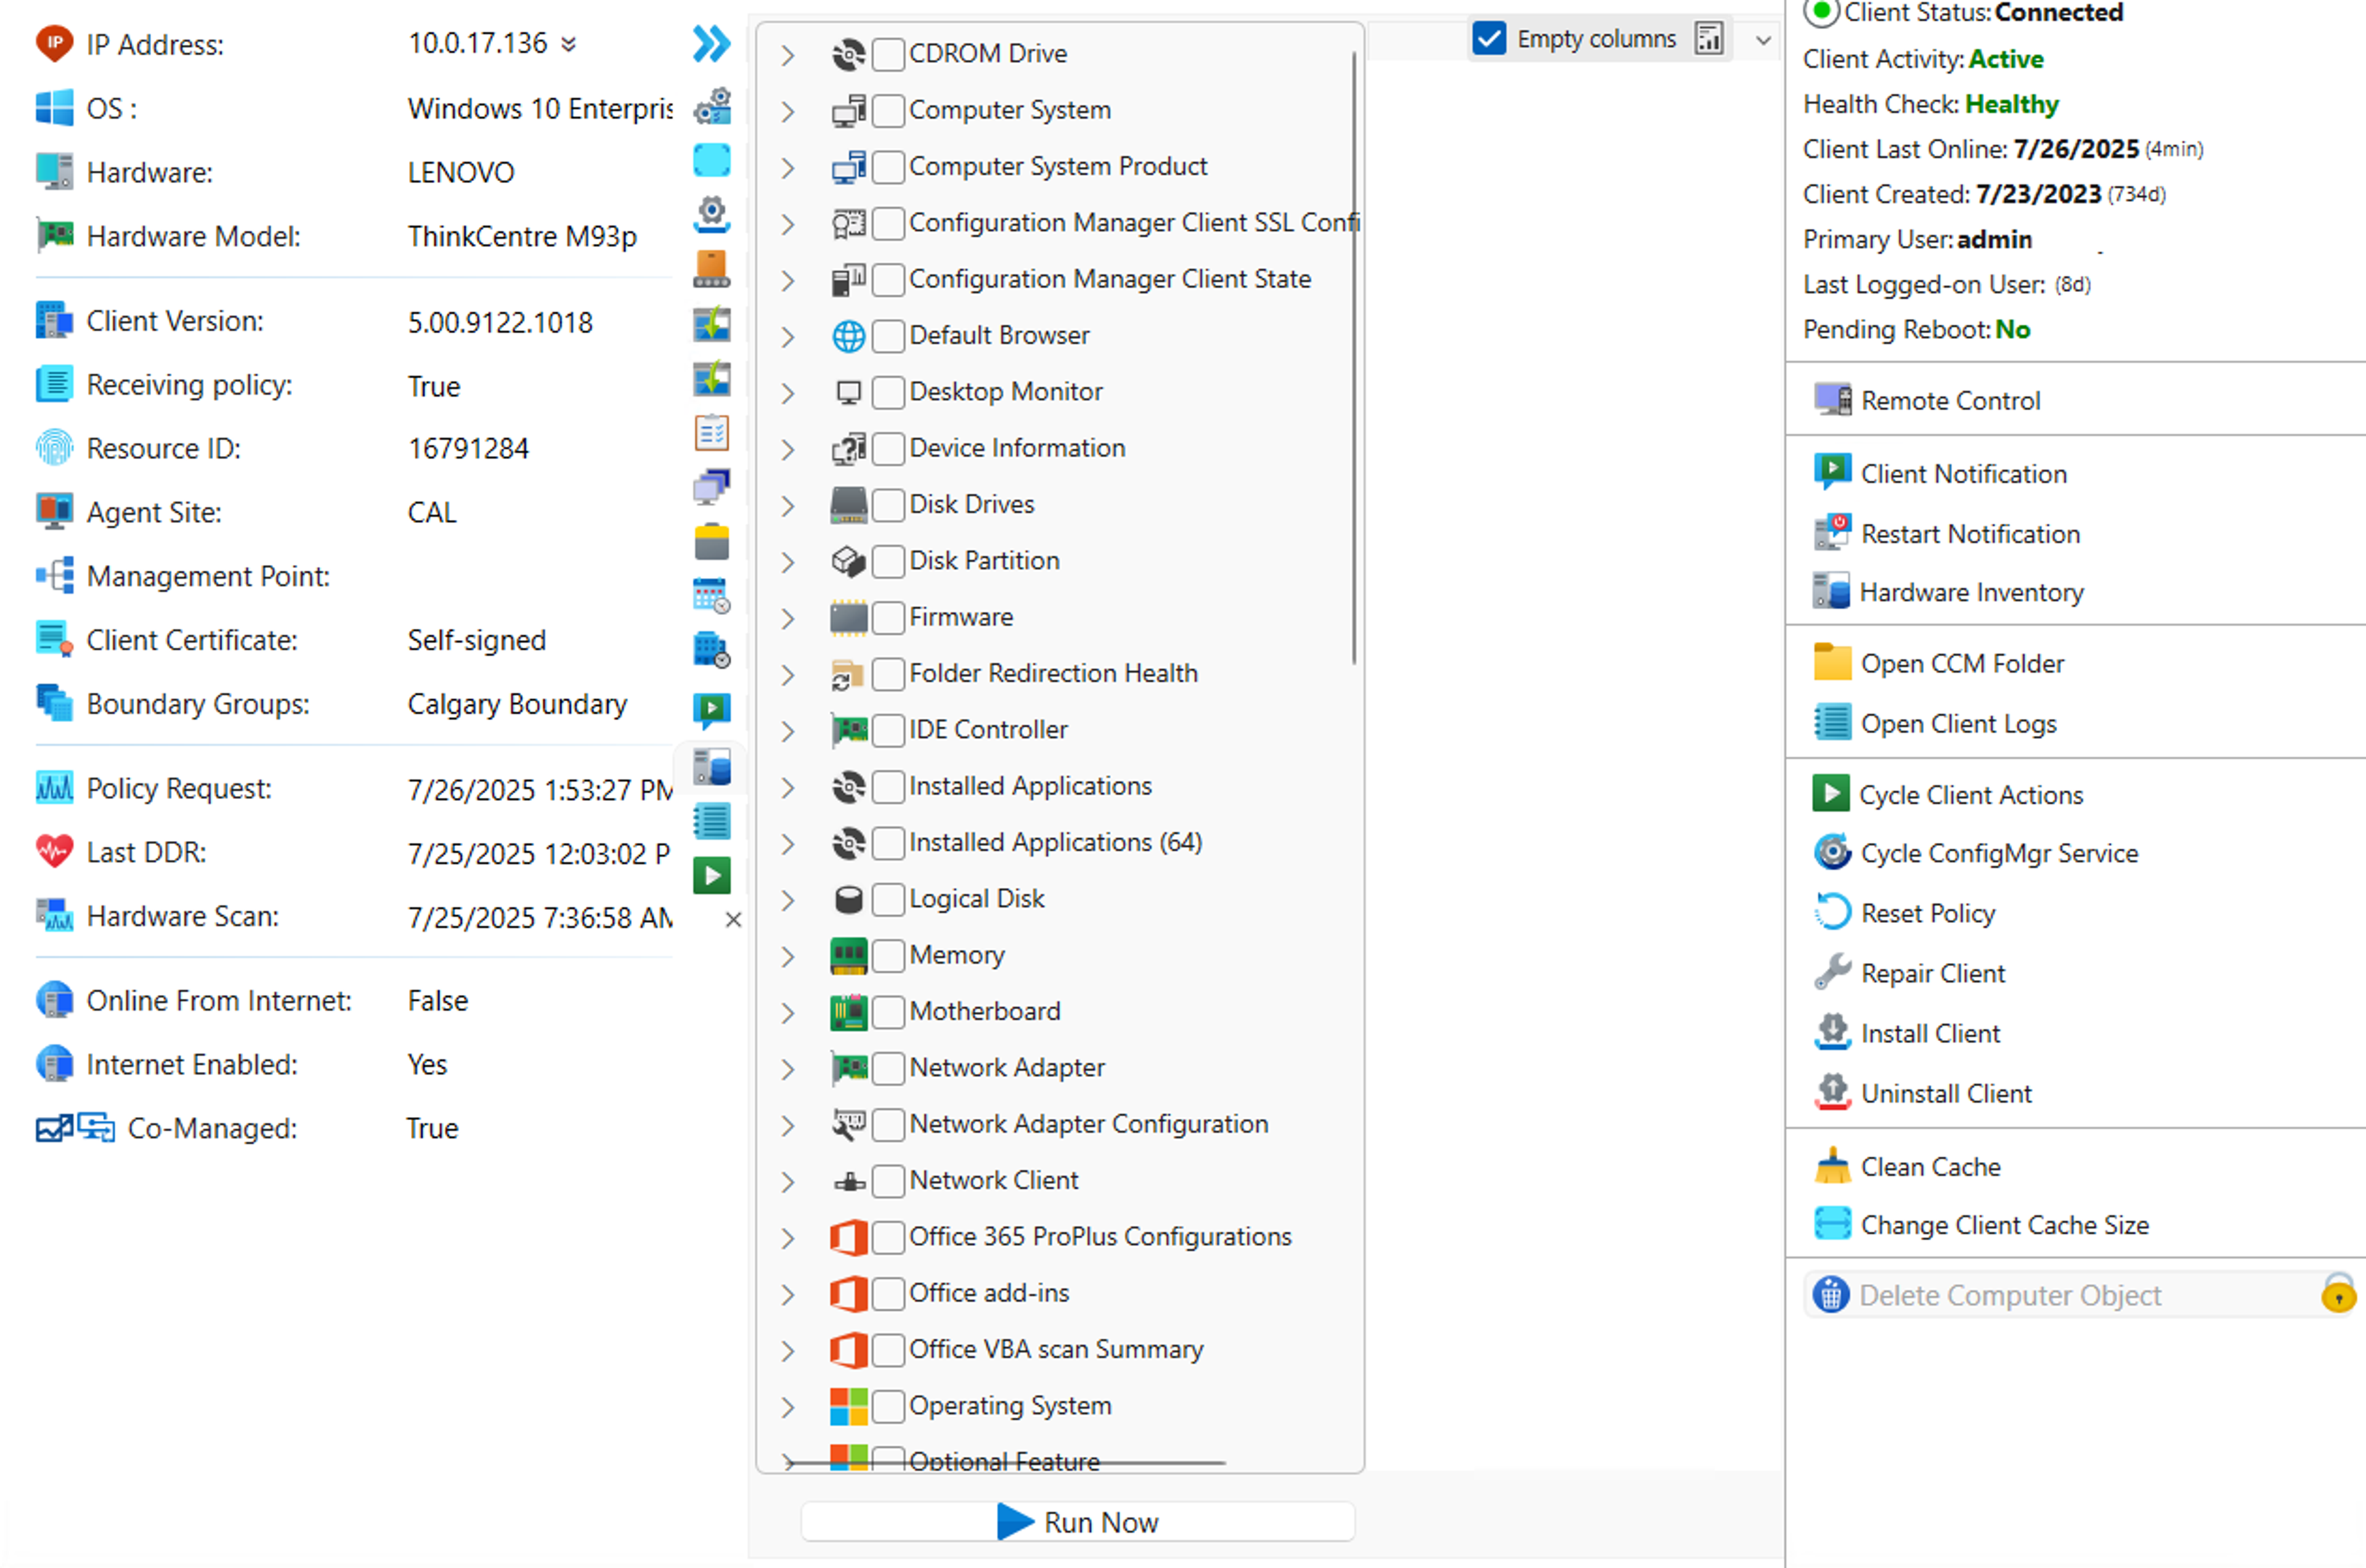Click the 5.00.9122.1018 client version value
Viewport: 2366px width, 1568px height.
tap(500, 322)
